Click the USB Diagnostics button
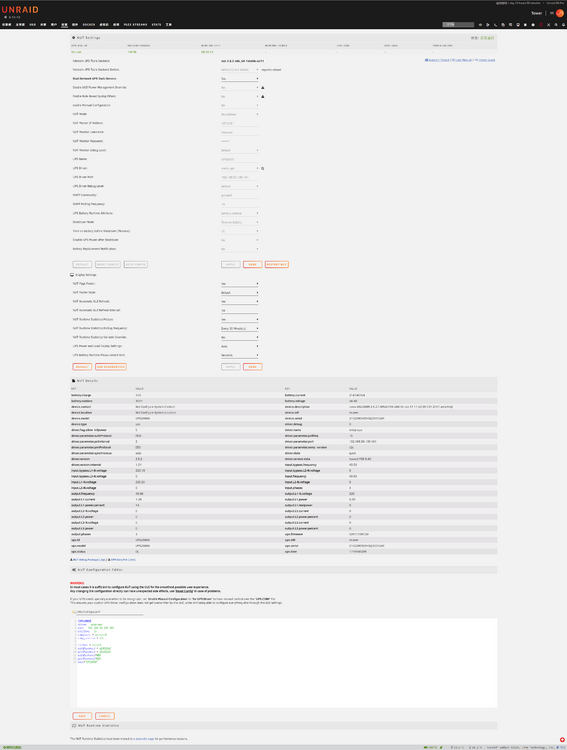Screen dimensions: 567x750 pos(111,367)
